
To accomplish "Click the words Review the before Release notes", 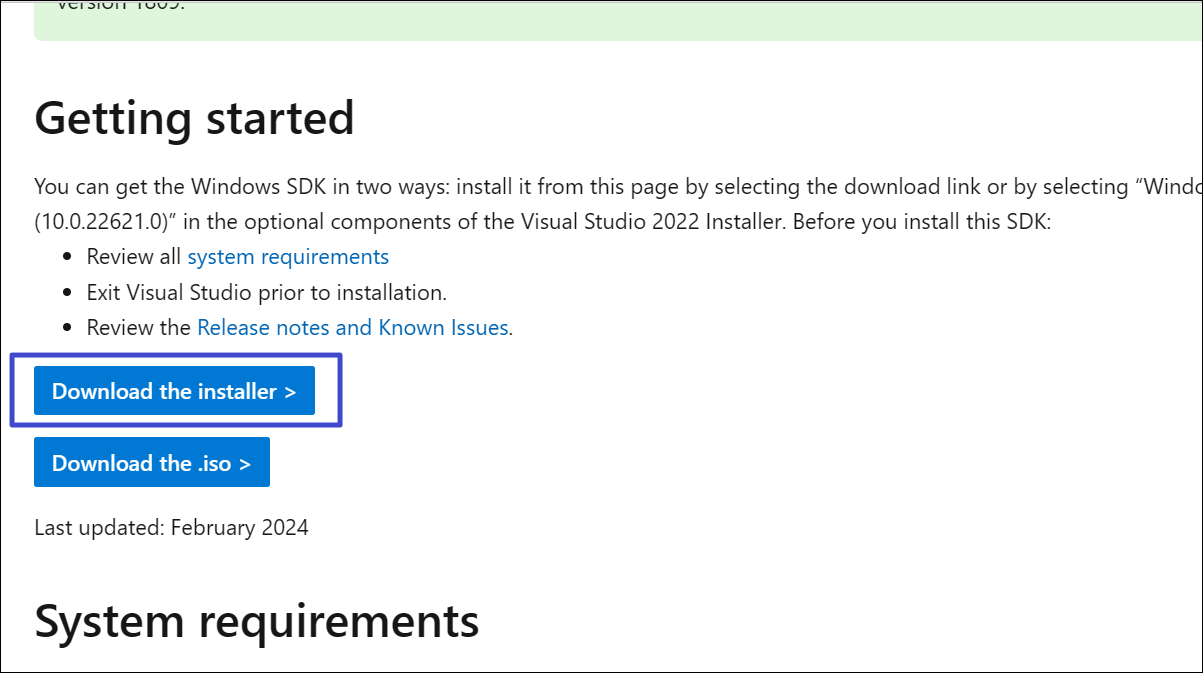I will tap(138, 327).
